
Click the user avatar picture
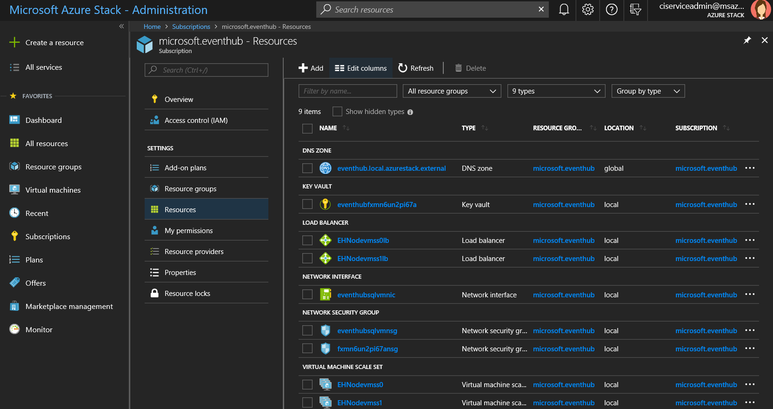click(x=760, y=10)
